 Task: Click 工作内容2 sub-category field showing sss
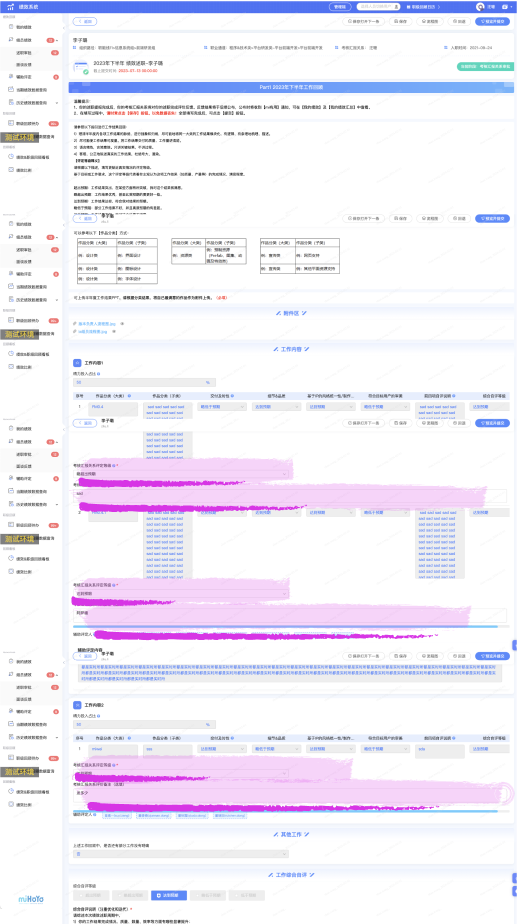click(167, 749)
